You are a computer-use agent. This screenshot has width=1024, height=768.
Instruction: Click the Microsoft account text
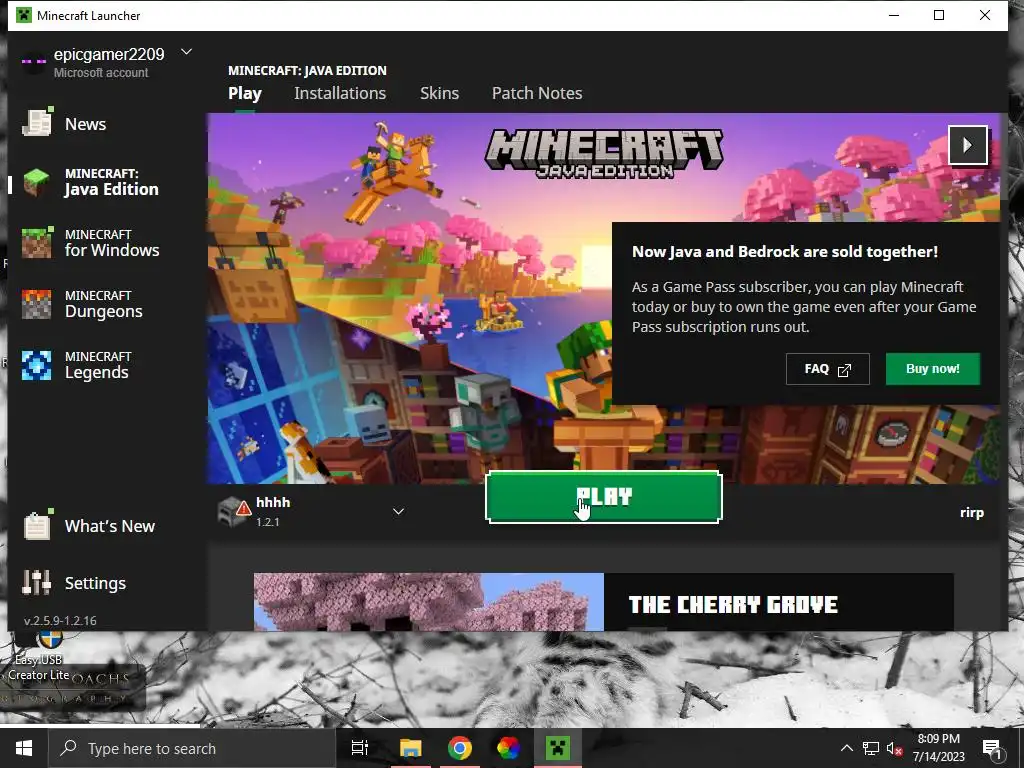101,72
